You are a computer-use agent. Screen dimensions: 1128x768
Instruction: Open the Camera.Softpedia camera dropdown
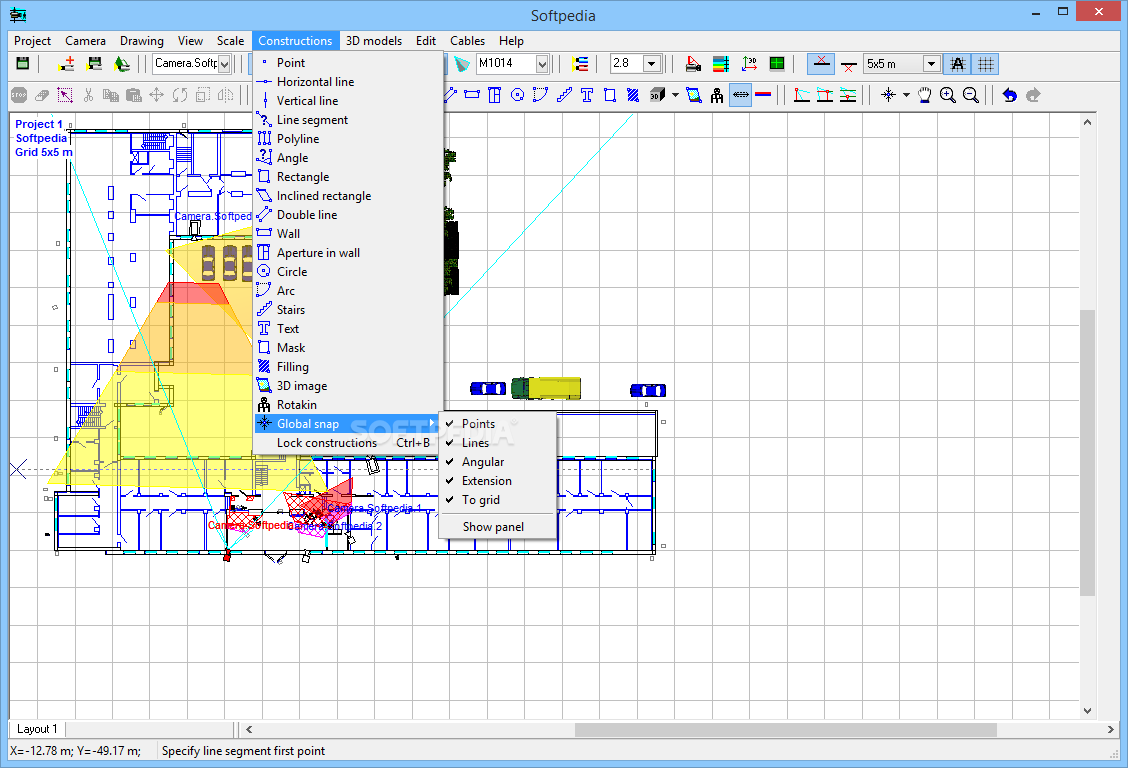pos(224,64)
